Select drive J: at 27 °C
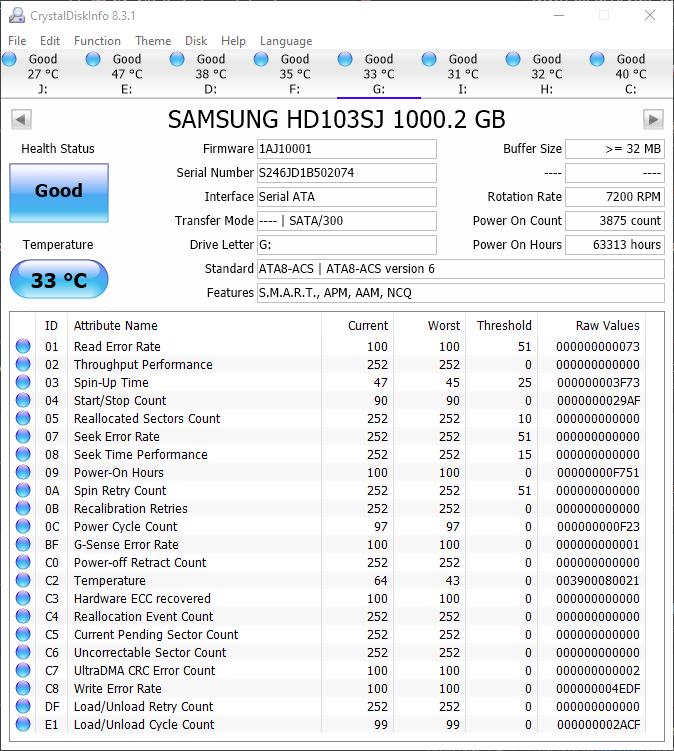The width and height of the screenshot is (674, 751). tap(43, 74)
